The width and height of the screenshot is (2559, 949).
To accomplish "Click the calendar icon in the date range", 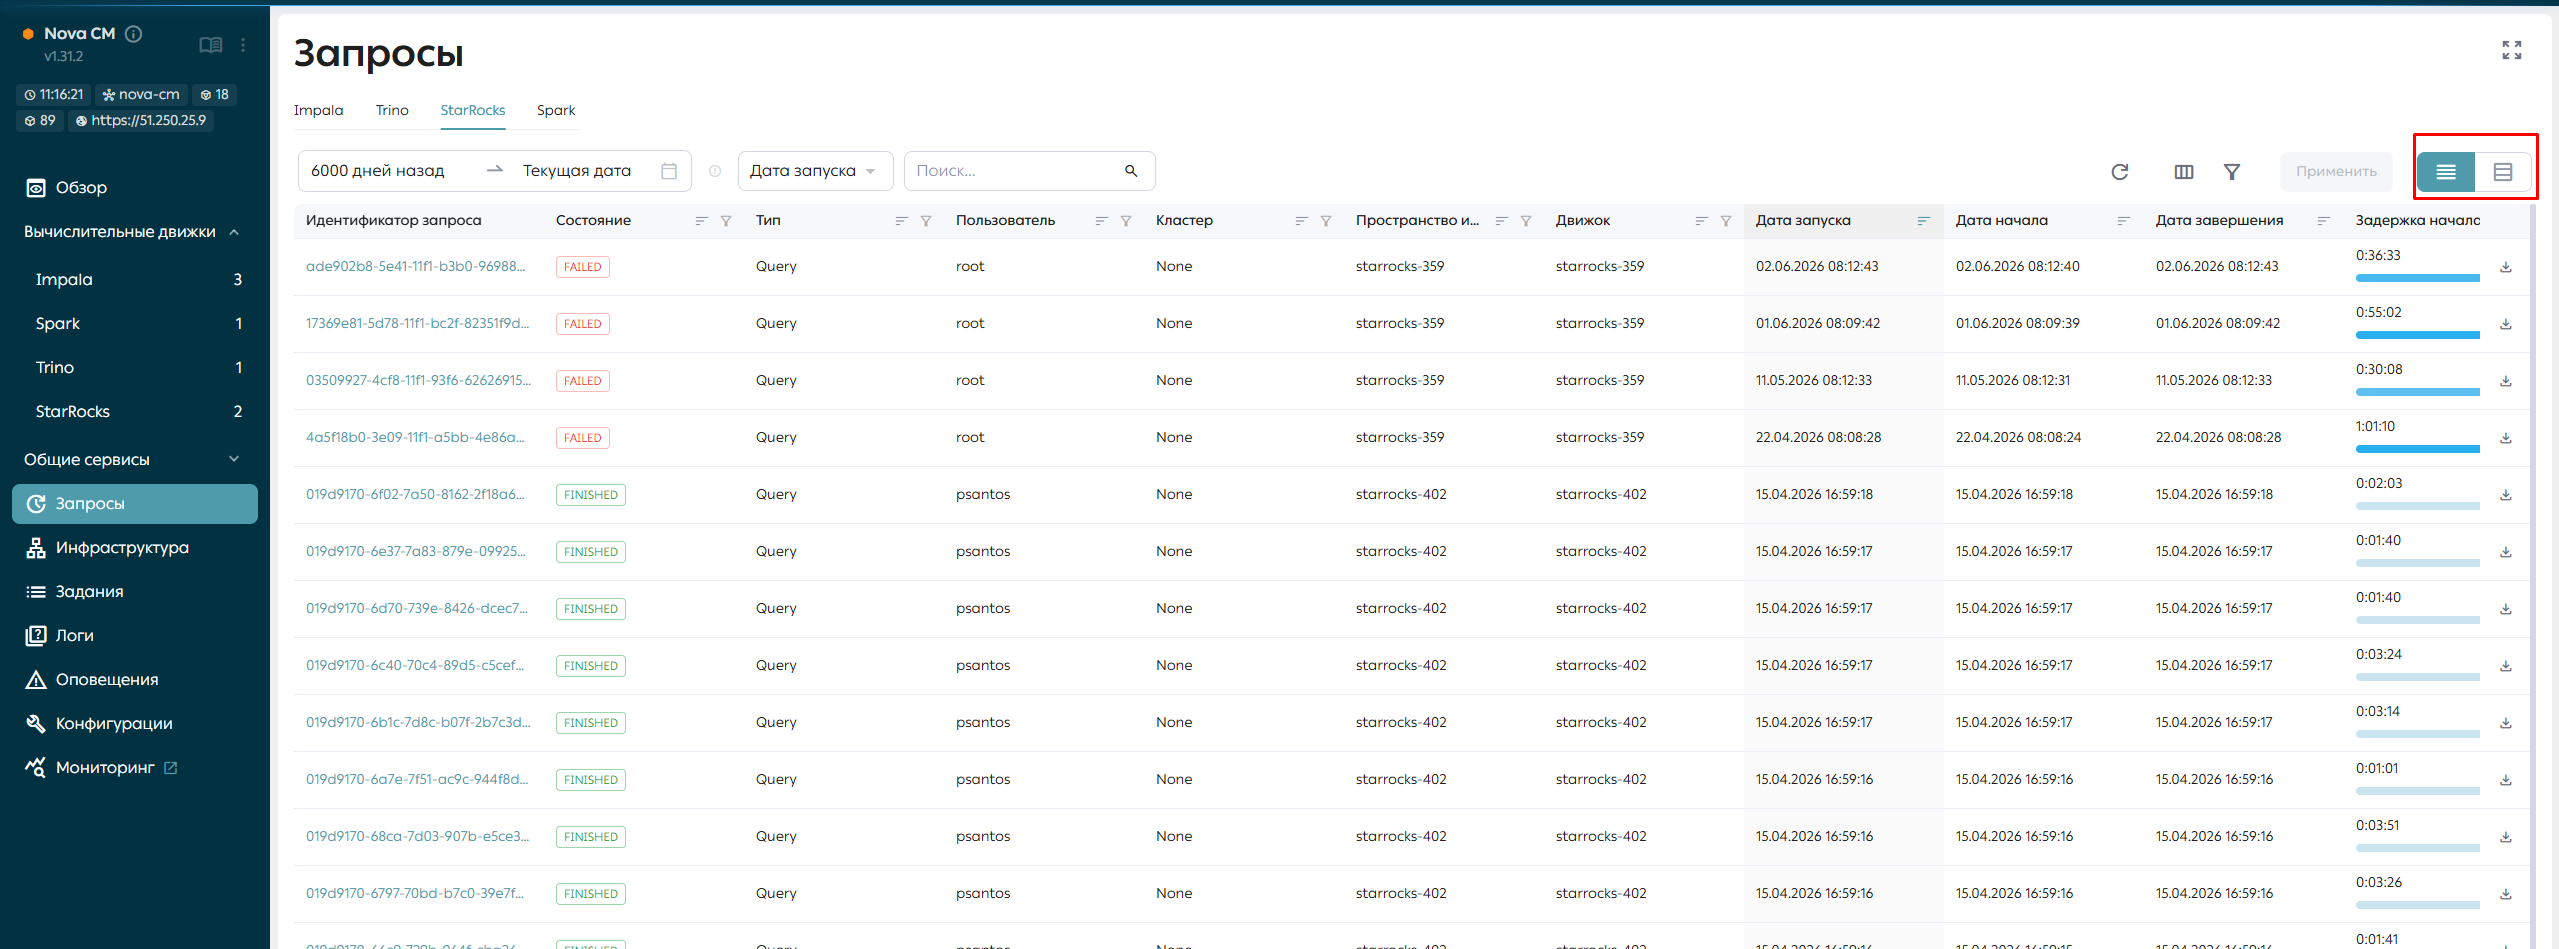I will 669,171.
